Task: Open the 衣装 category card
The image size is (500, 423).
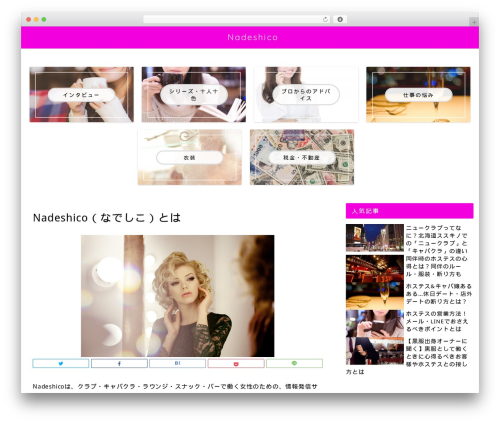Action: click(x=190, y=157)
